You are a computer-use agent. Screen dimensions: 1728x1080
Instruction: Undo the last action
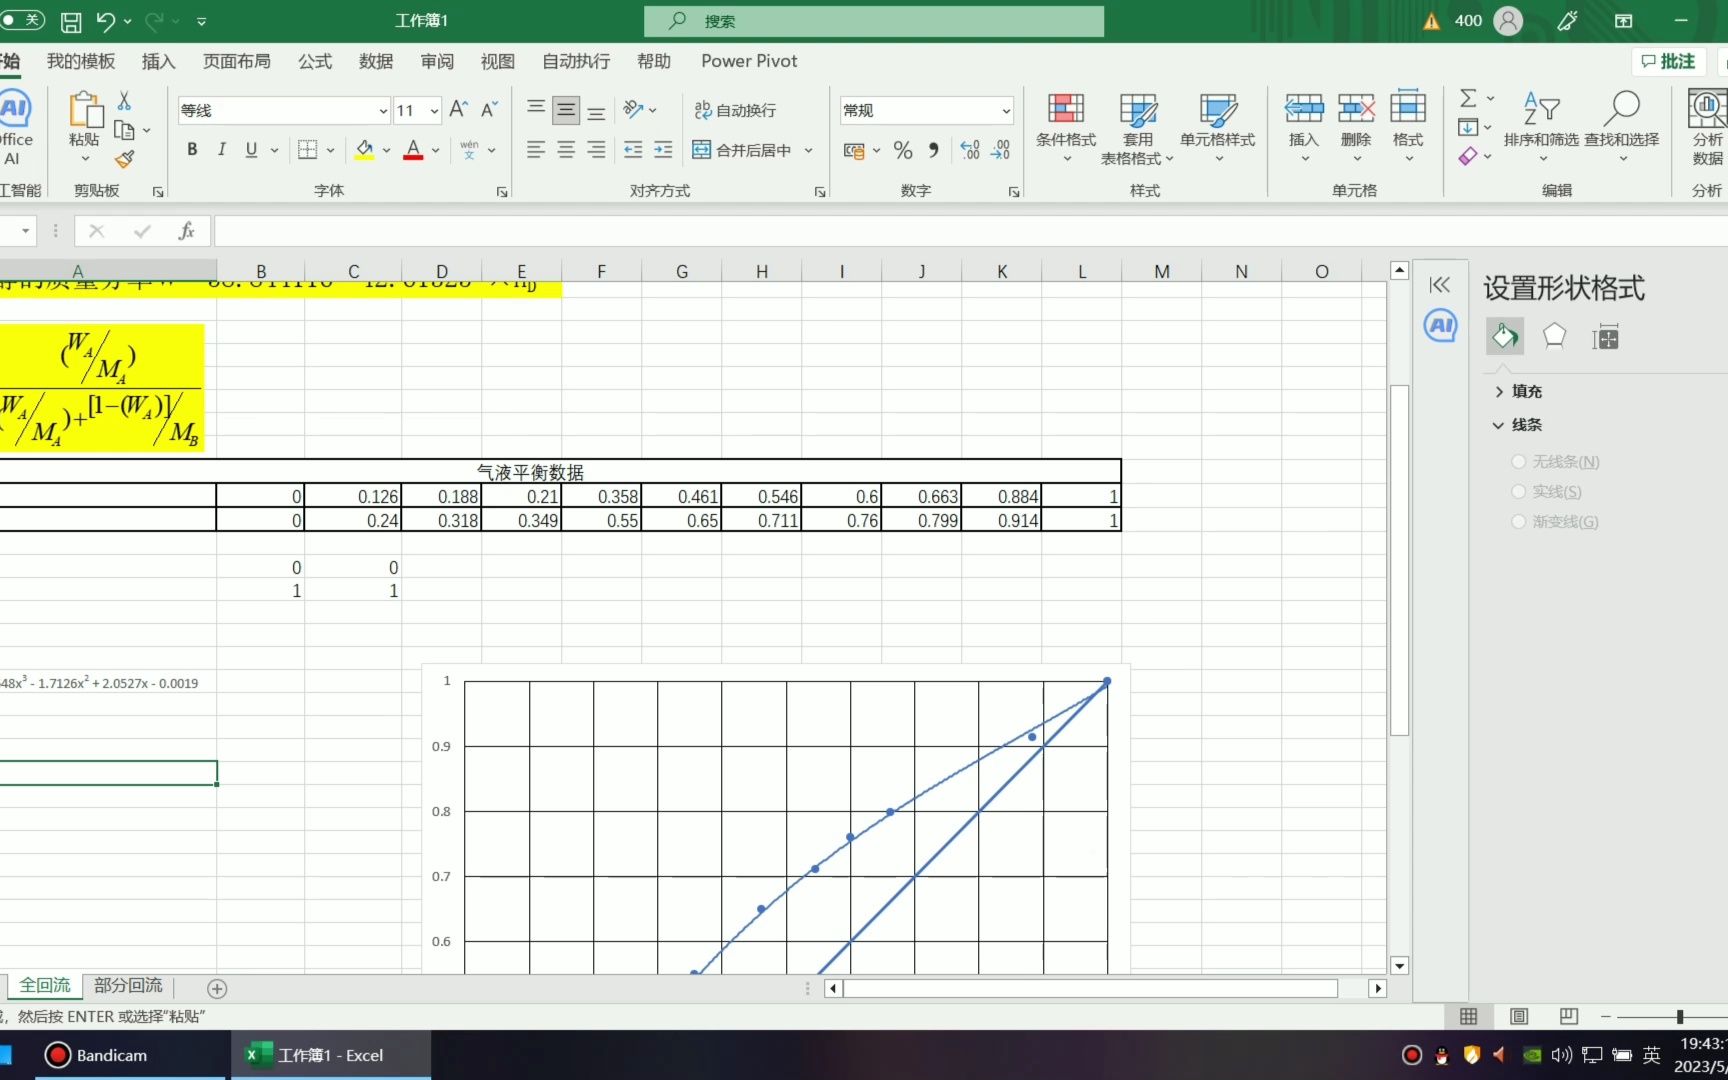(x=106, y=21)
